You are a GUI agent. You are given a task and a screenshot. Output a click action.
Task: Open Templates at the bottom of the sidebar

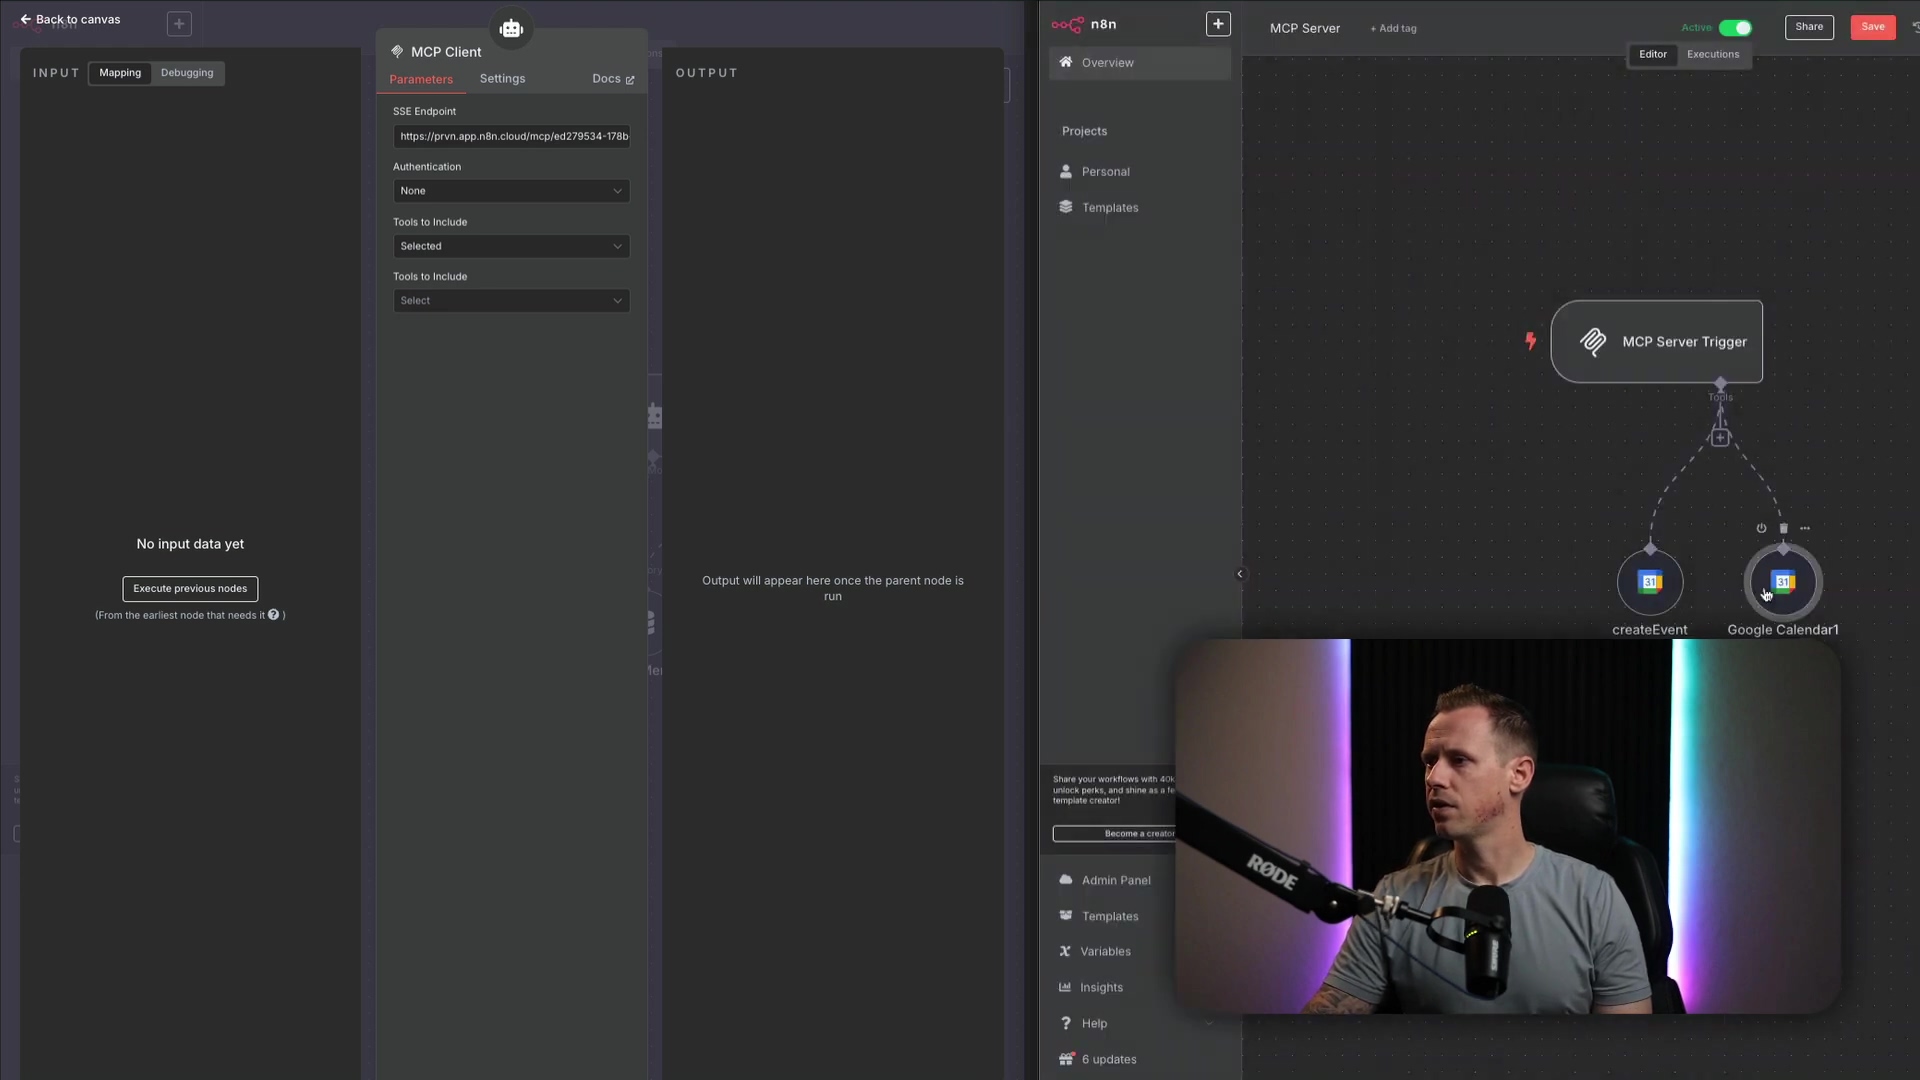click(x=1110, y=917)
